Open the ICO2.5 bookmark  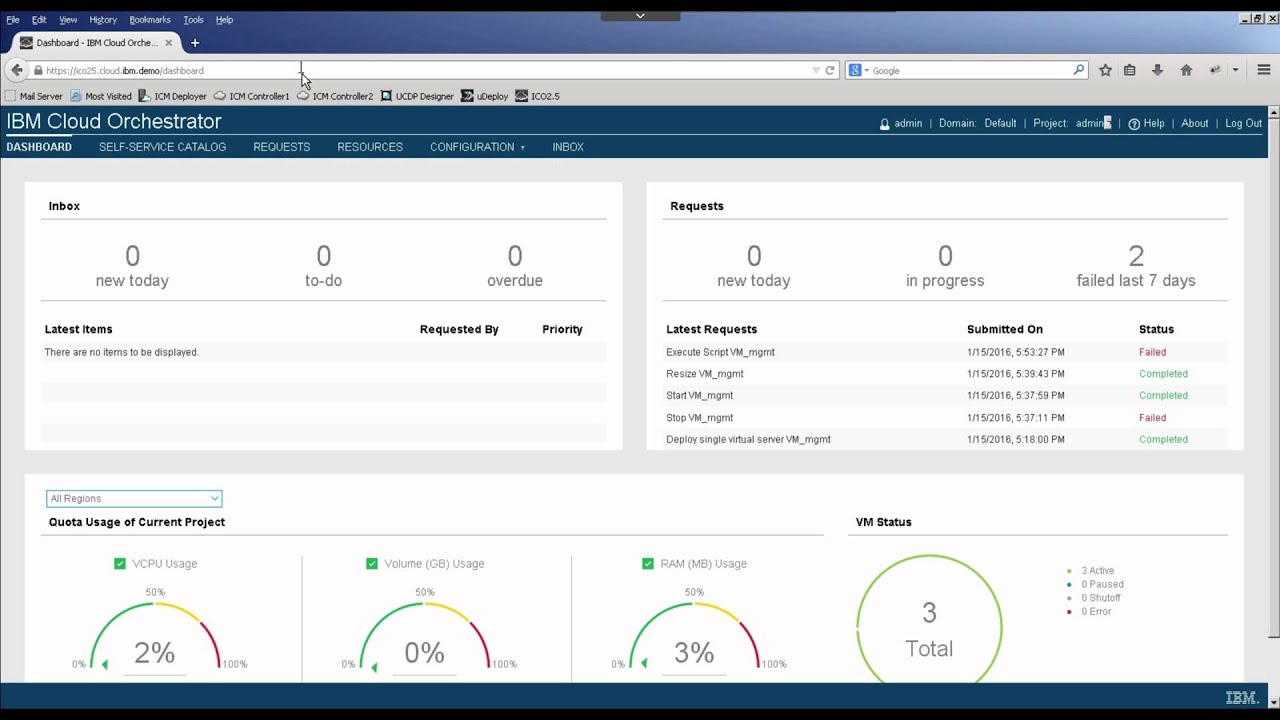pos(538,96)
